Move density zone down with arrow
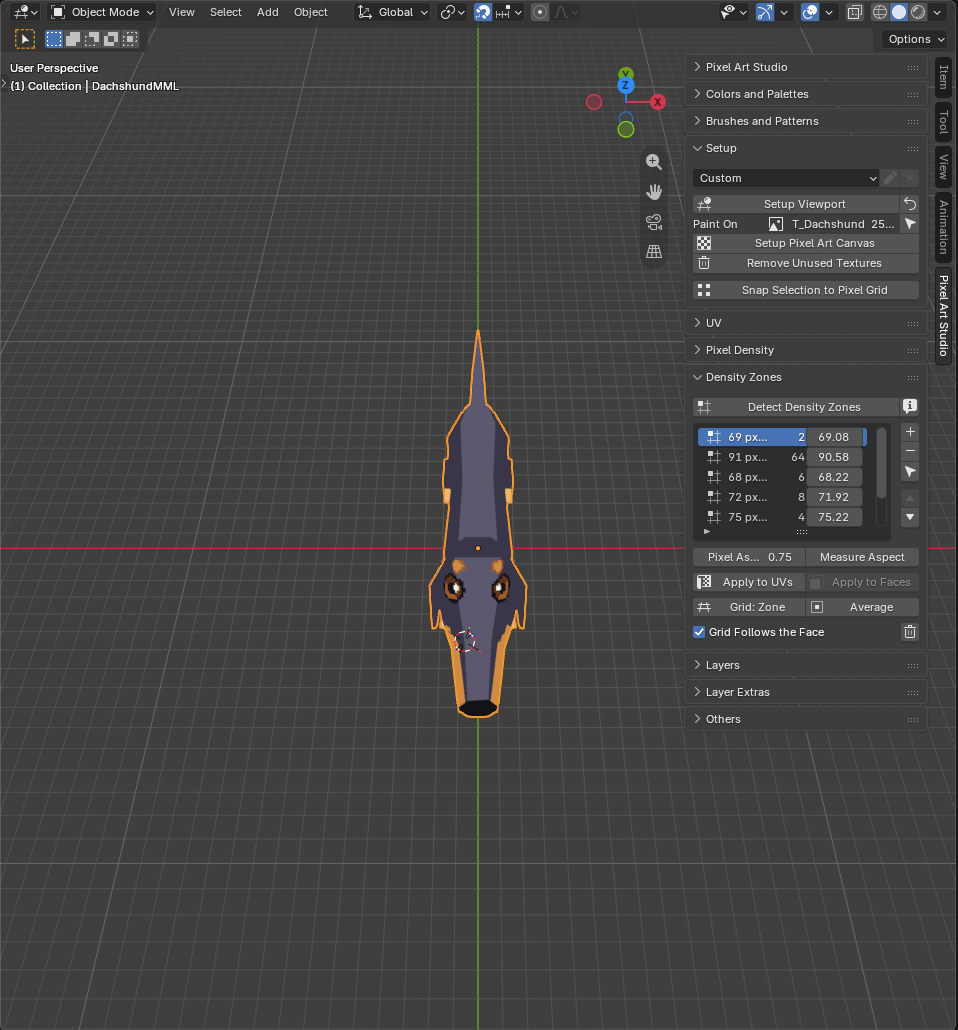This screenshot has height=1030, width=958. click(x=910, y=517)
